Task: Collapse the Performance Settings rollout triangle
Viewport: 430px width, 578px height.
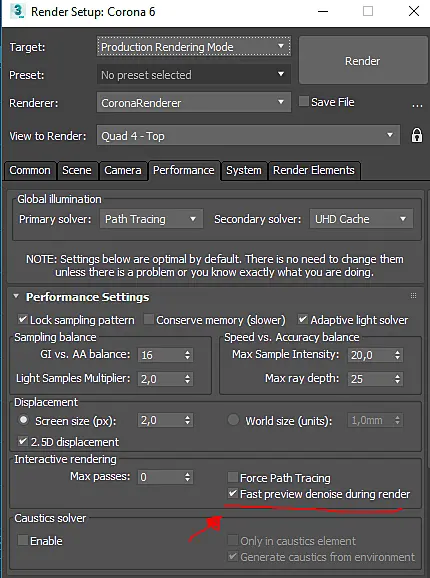Action: tap(16, 296)
